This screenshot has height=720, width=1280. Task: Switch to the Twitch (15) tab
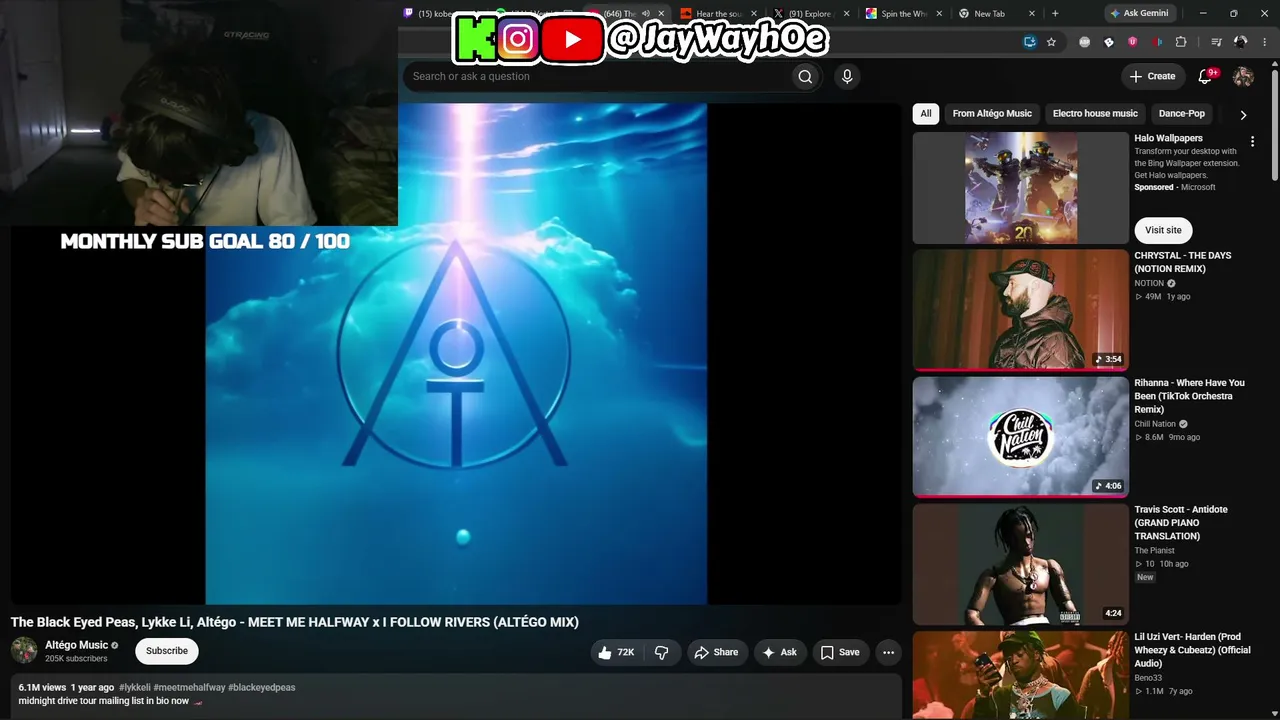point(428,14)
